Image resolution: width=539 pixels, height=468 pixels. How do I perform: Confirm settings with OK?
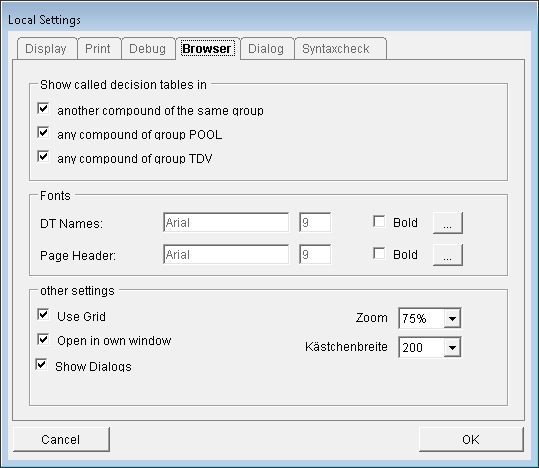coord(471,439)
